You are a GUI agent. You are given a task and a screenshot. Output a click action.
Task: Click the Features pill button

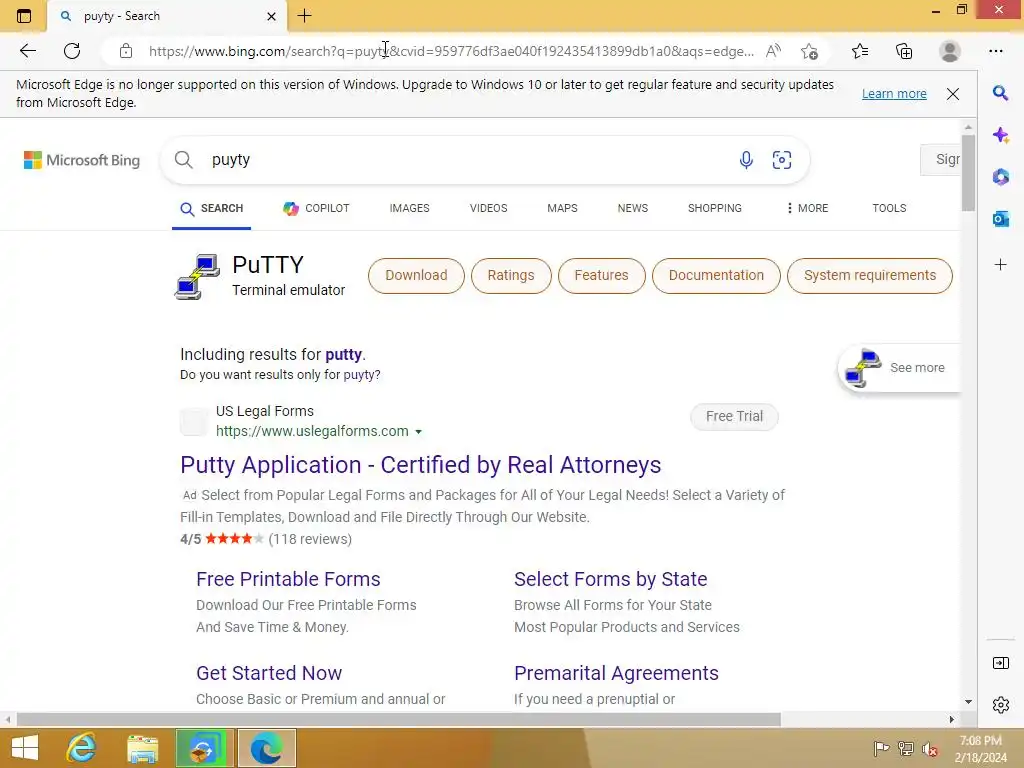point(601,276)
